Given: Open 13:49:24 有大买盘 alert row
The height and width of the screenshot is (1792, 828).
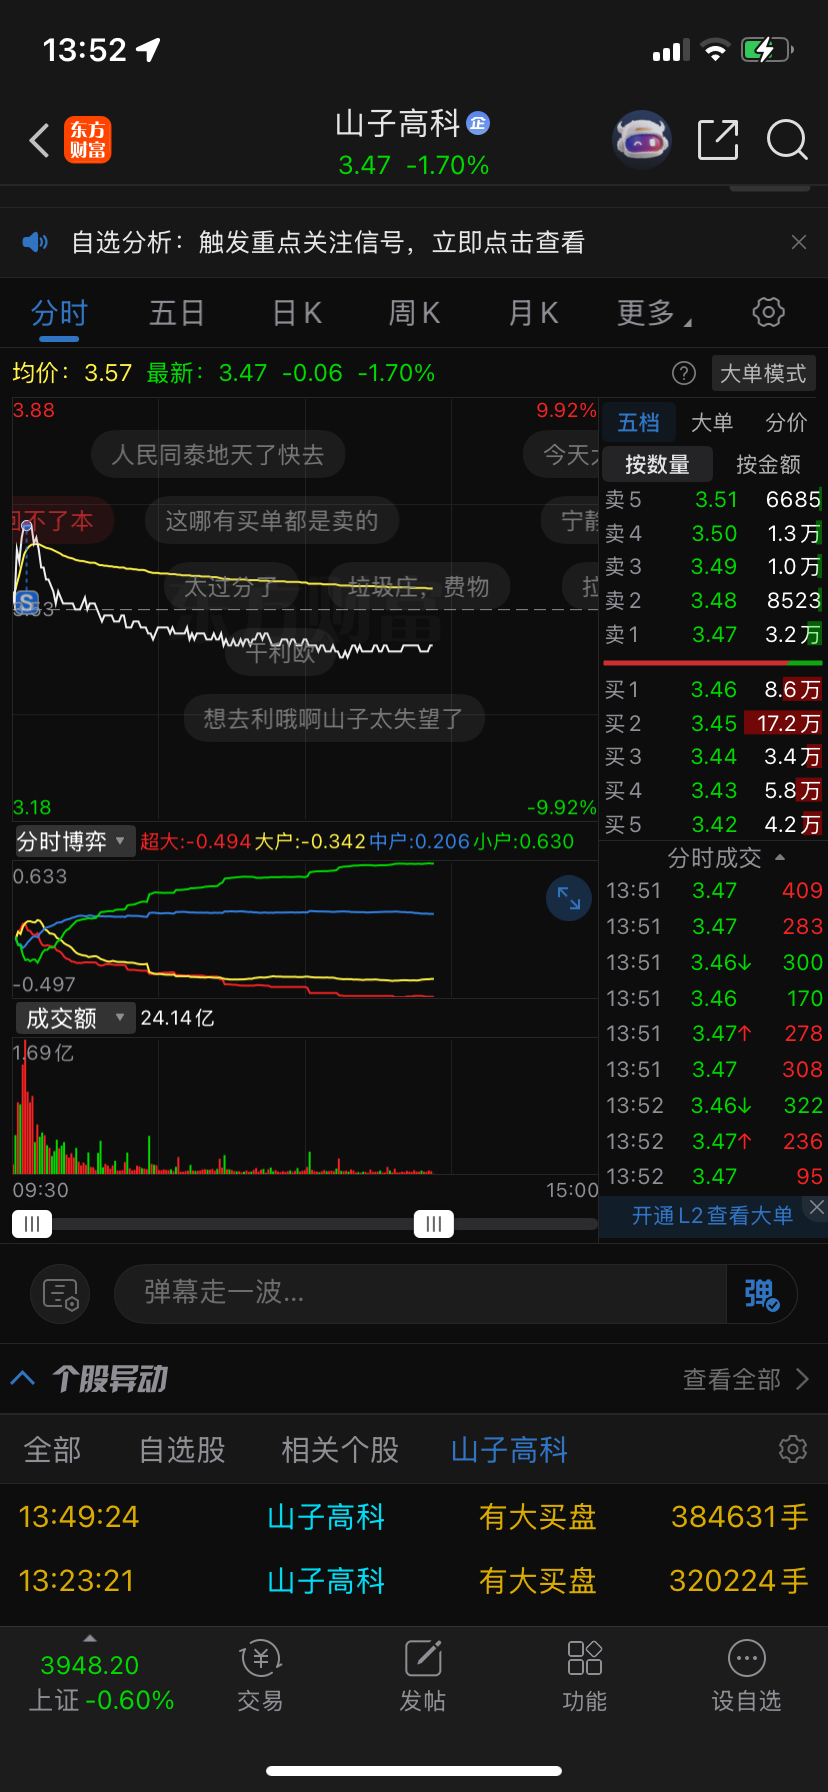Looking at the screenshot, I should point(414,1517).
